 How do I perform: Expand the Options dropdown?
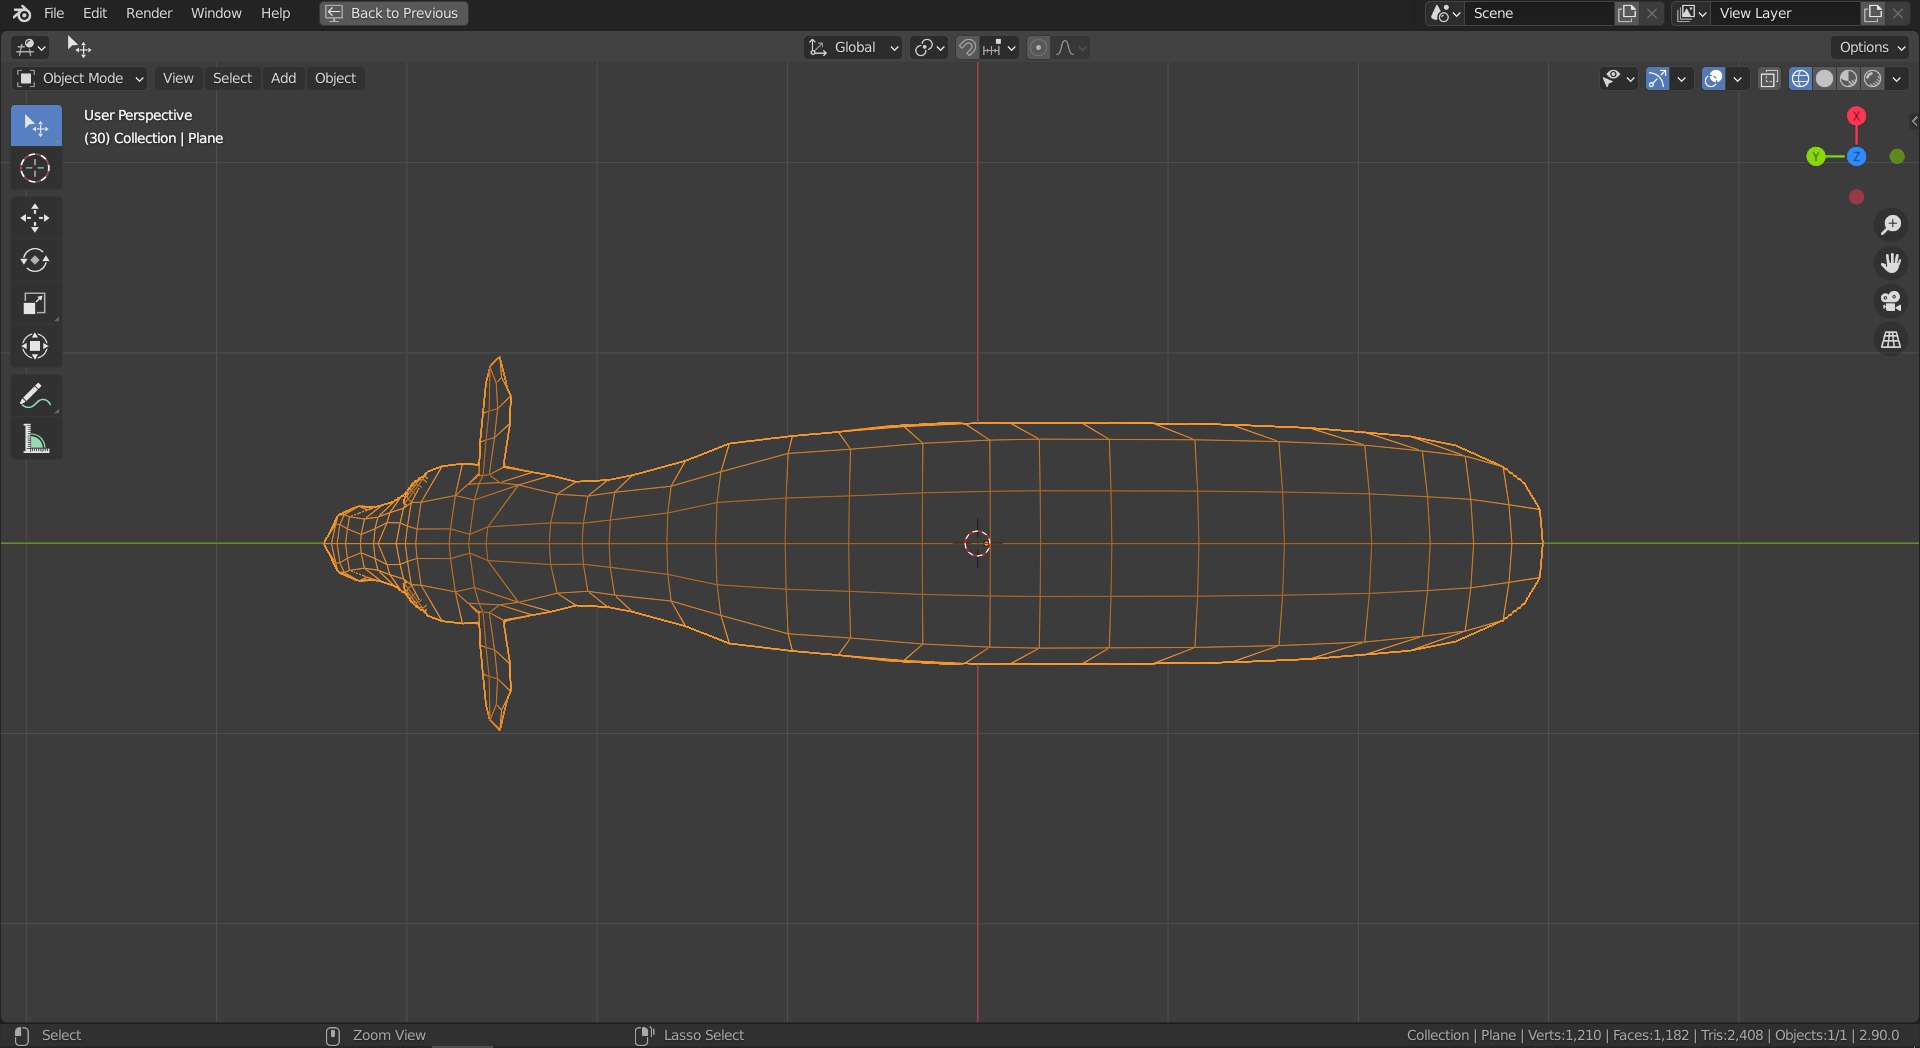(1872, 47)
